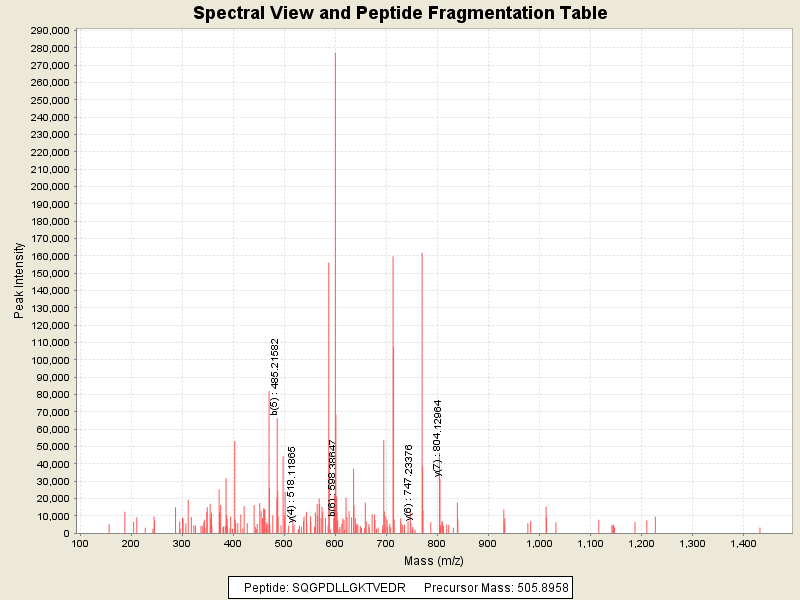Click the 290,000 tick on intensity axis

(x=48, y=31)
